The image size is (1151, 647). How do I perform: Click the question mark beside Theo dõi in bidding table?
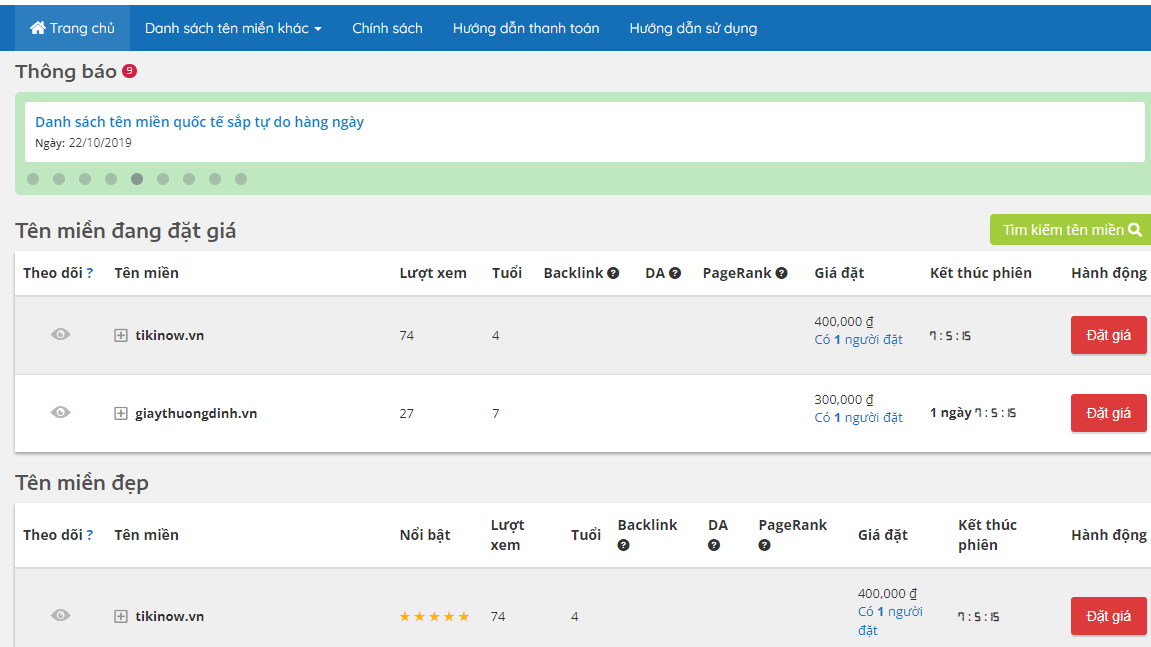click(90, 273)
